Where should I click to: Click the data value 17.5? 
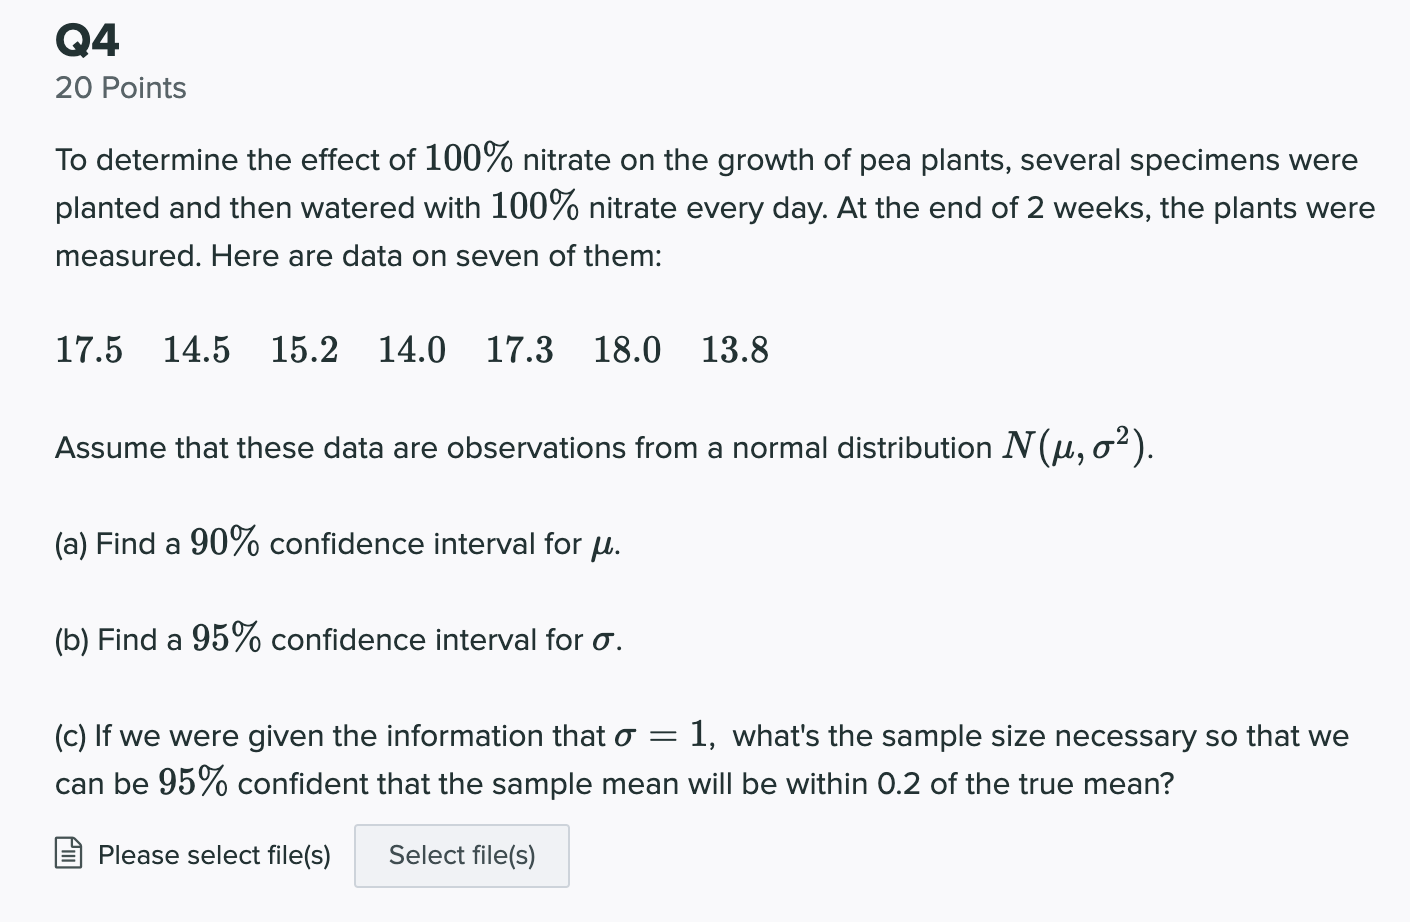point(89,350)
